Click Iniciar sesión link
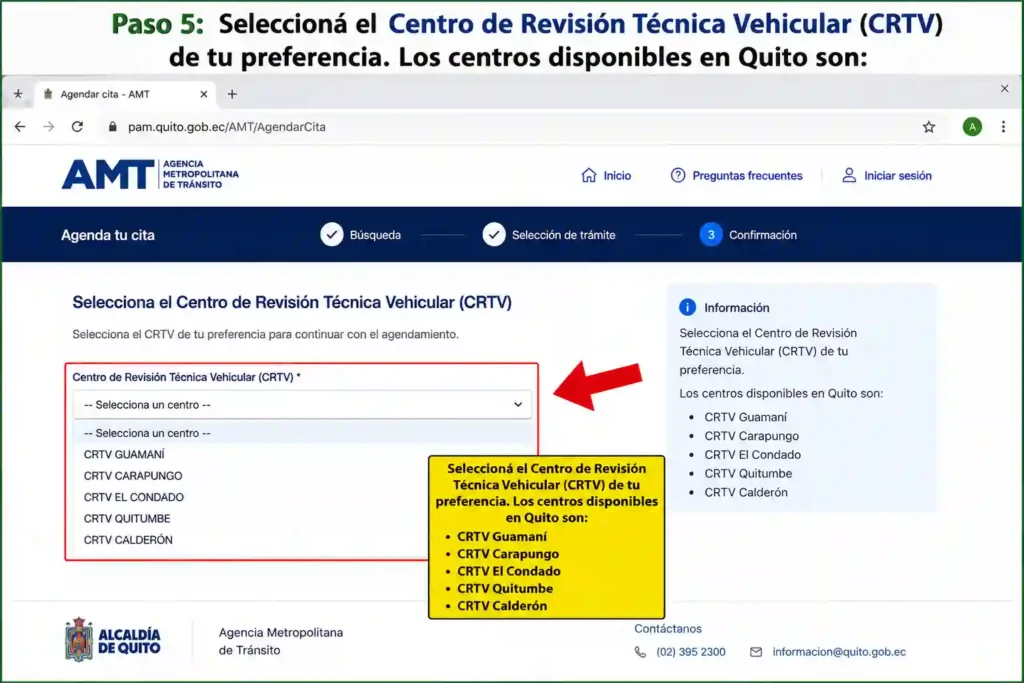 [886, 176]
